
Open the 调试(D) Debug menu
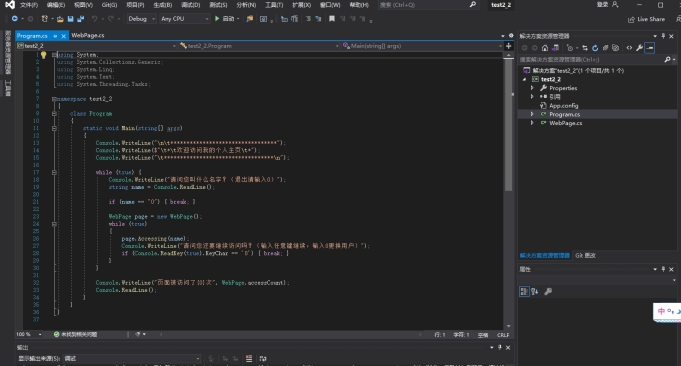coord(191,5)
